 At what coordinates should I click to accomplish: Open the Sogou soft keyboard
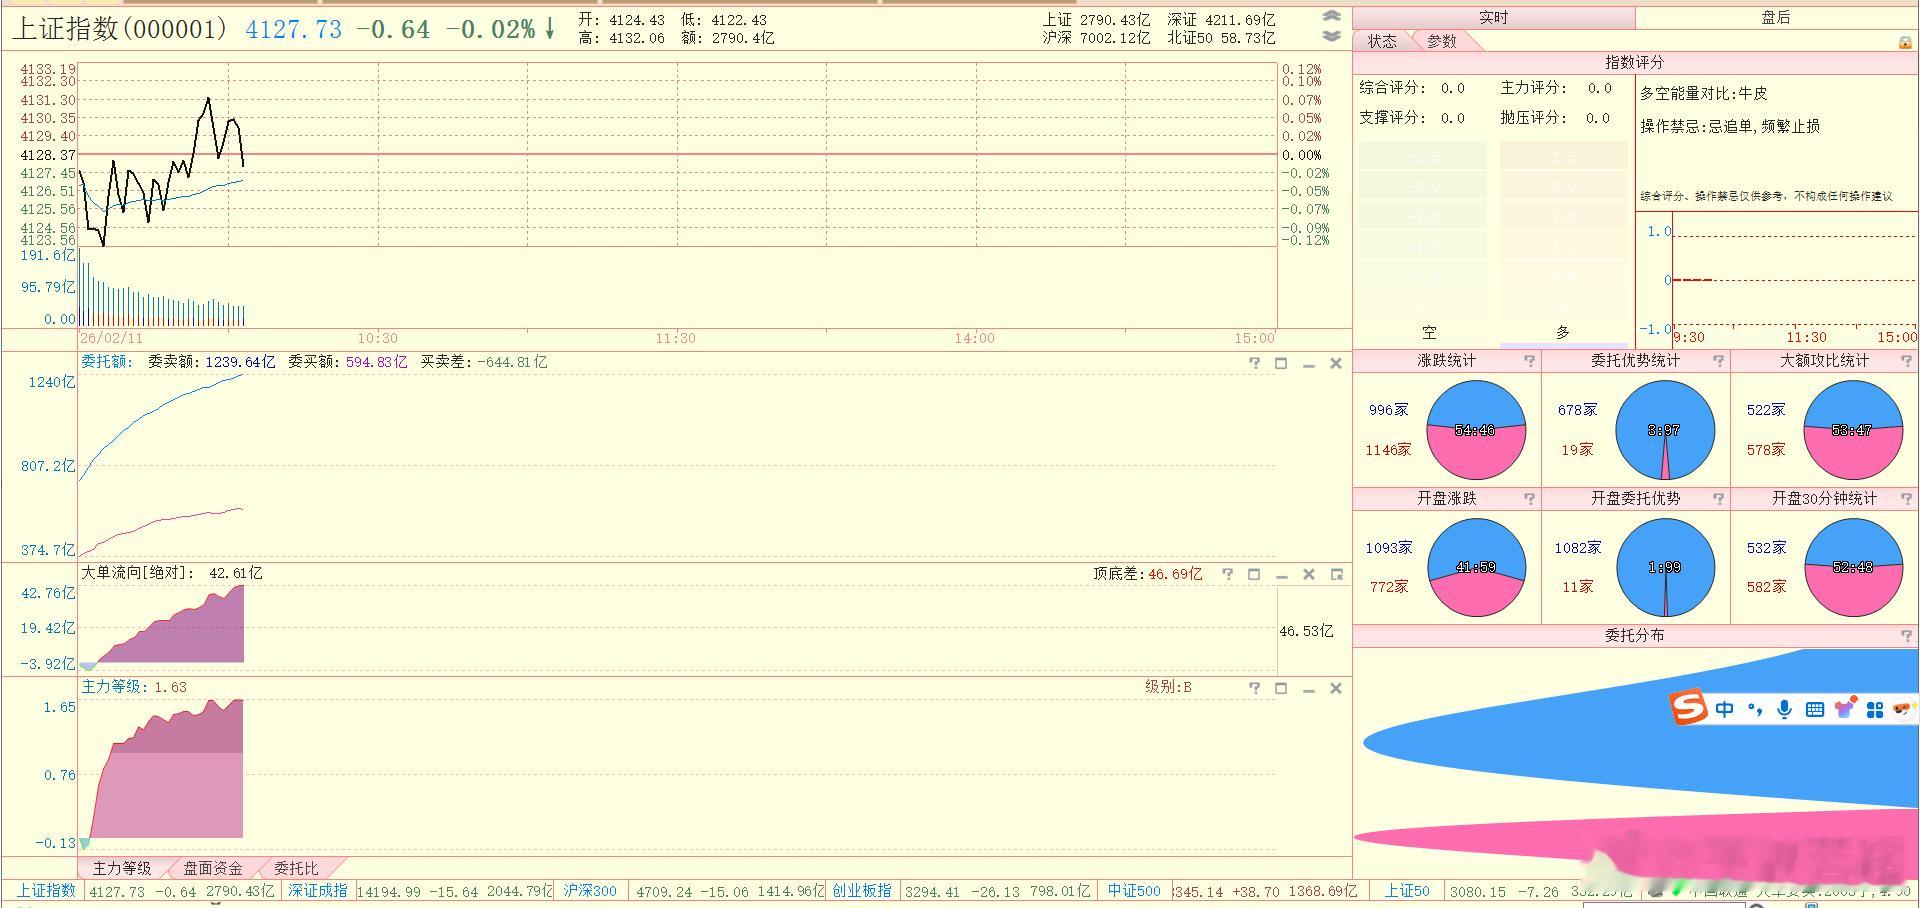tap(1815, 709)
